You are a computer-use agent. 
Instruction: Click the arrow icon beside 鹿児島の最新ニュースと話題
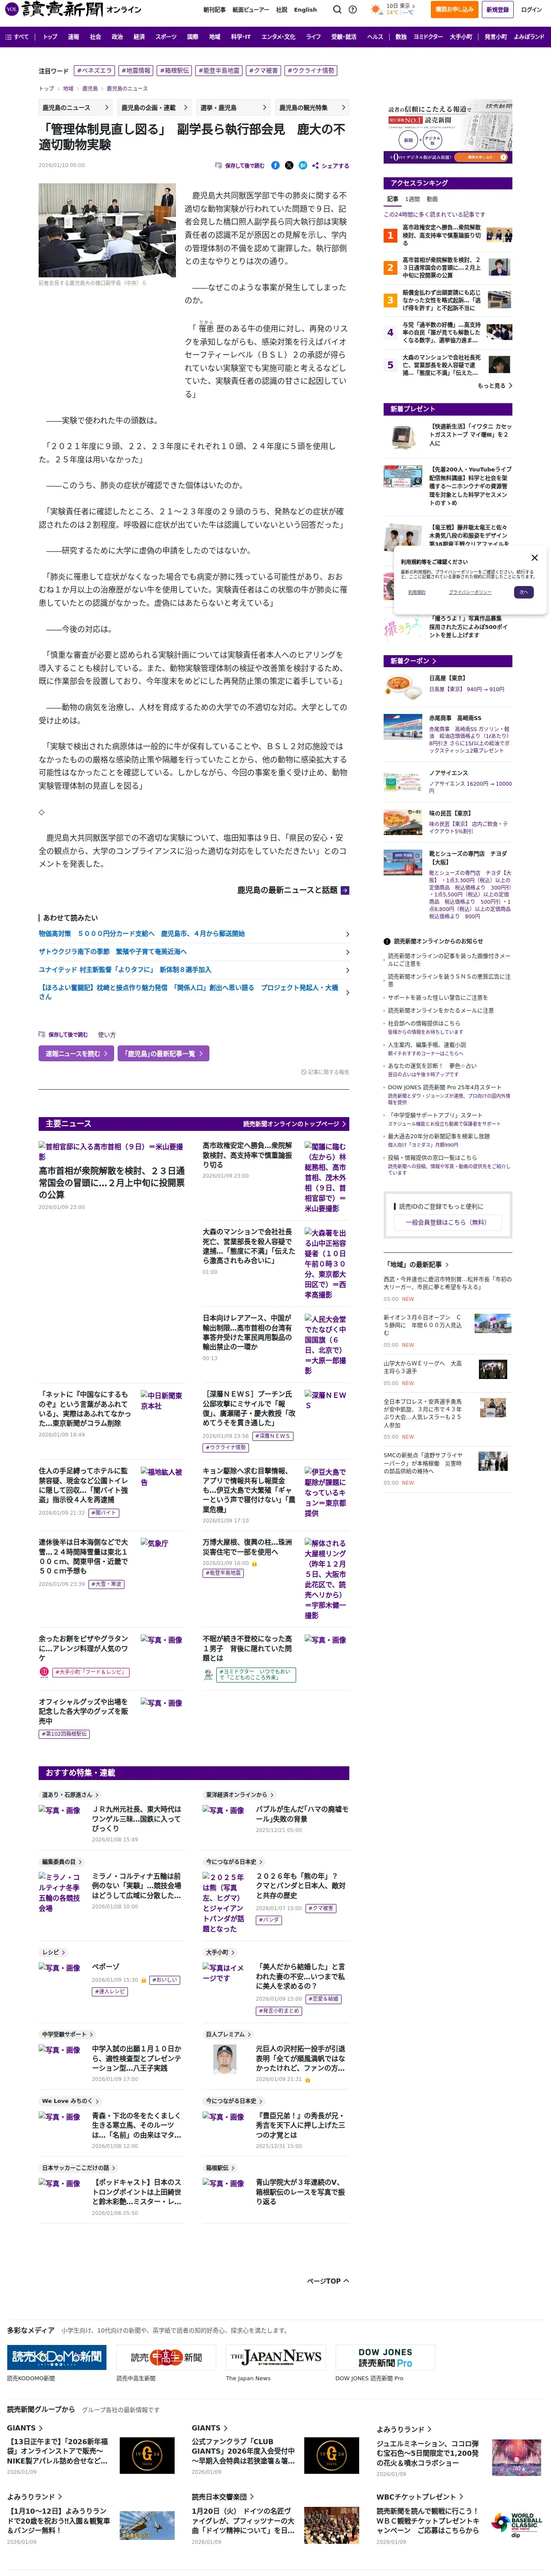click(x=345, y=889)
